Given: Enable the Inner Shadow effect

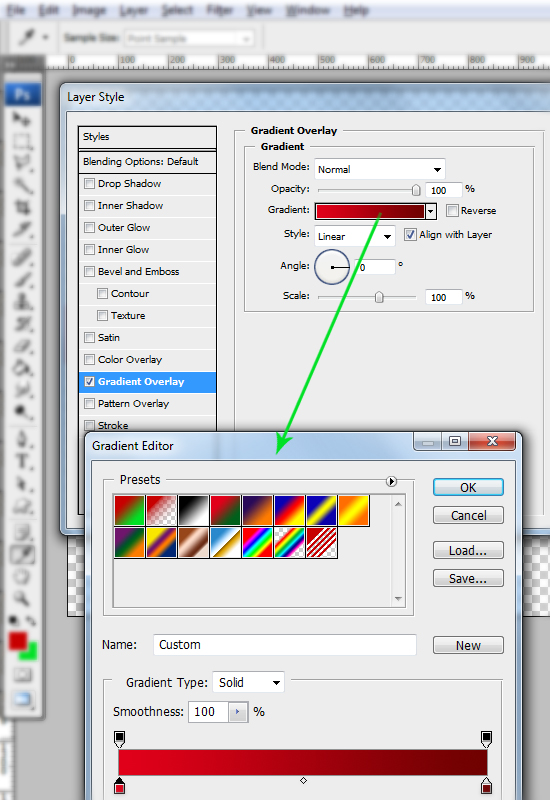Looking at the screenshot, I should pyautogui.click(x=89, y=205).
